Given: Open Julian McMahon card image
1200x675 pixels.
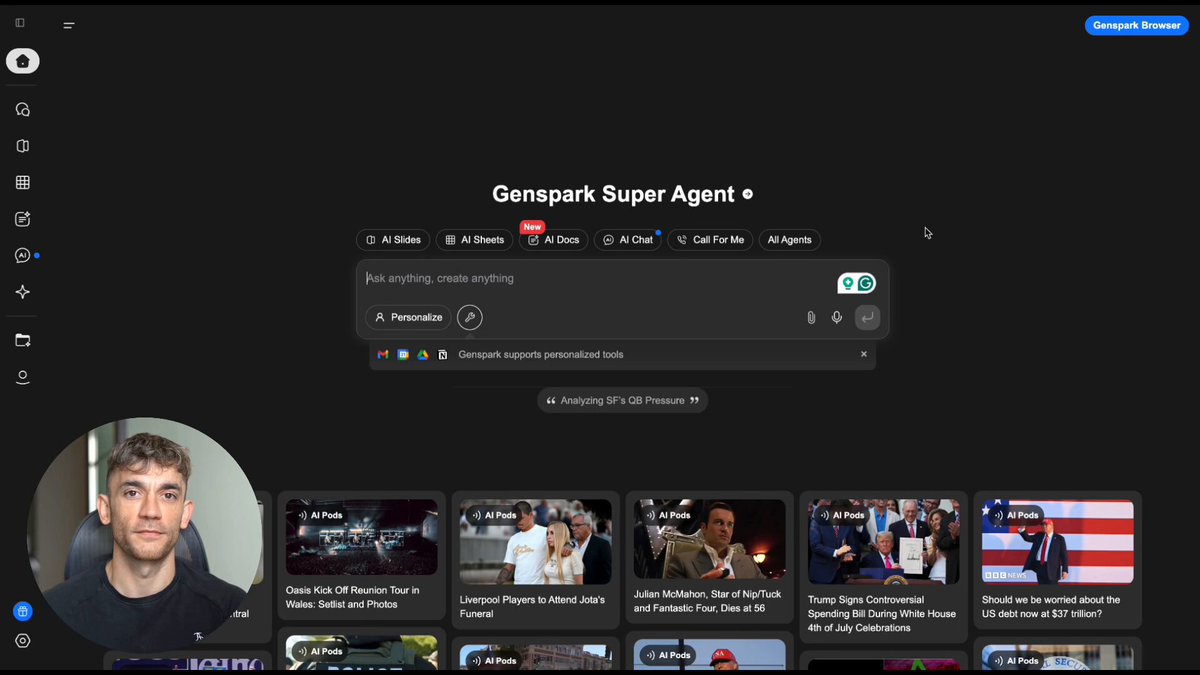Looking at the screenshot, I should tap(709, 539).
